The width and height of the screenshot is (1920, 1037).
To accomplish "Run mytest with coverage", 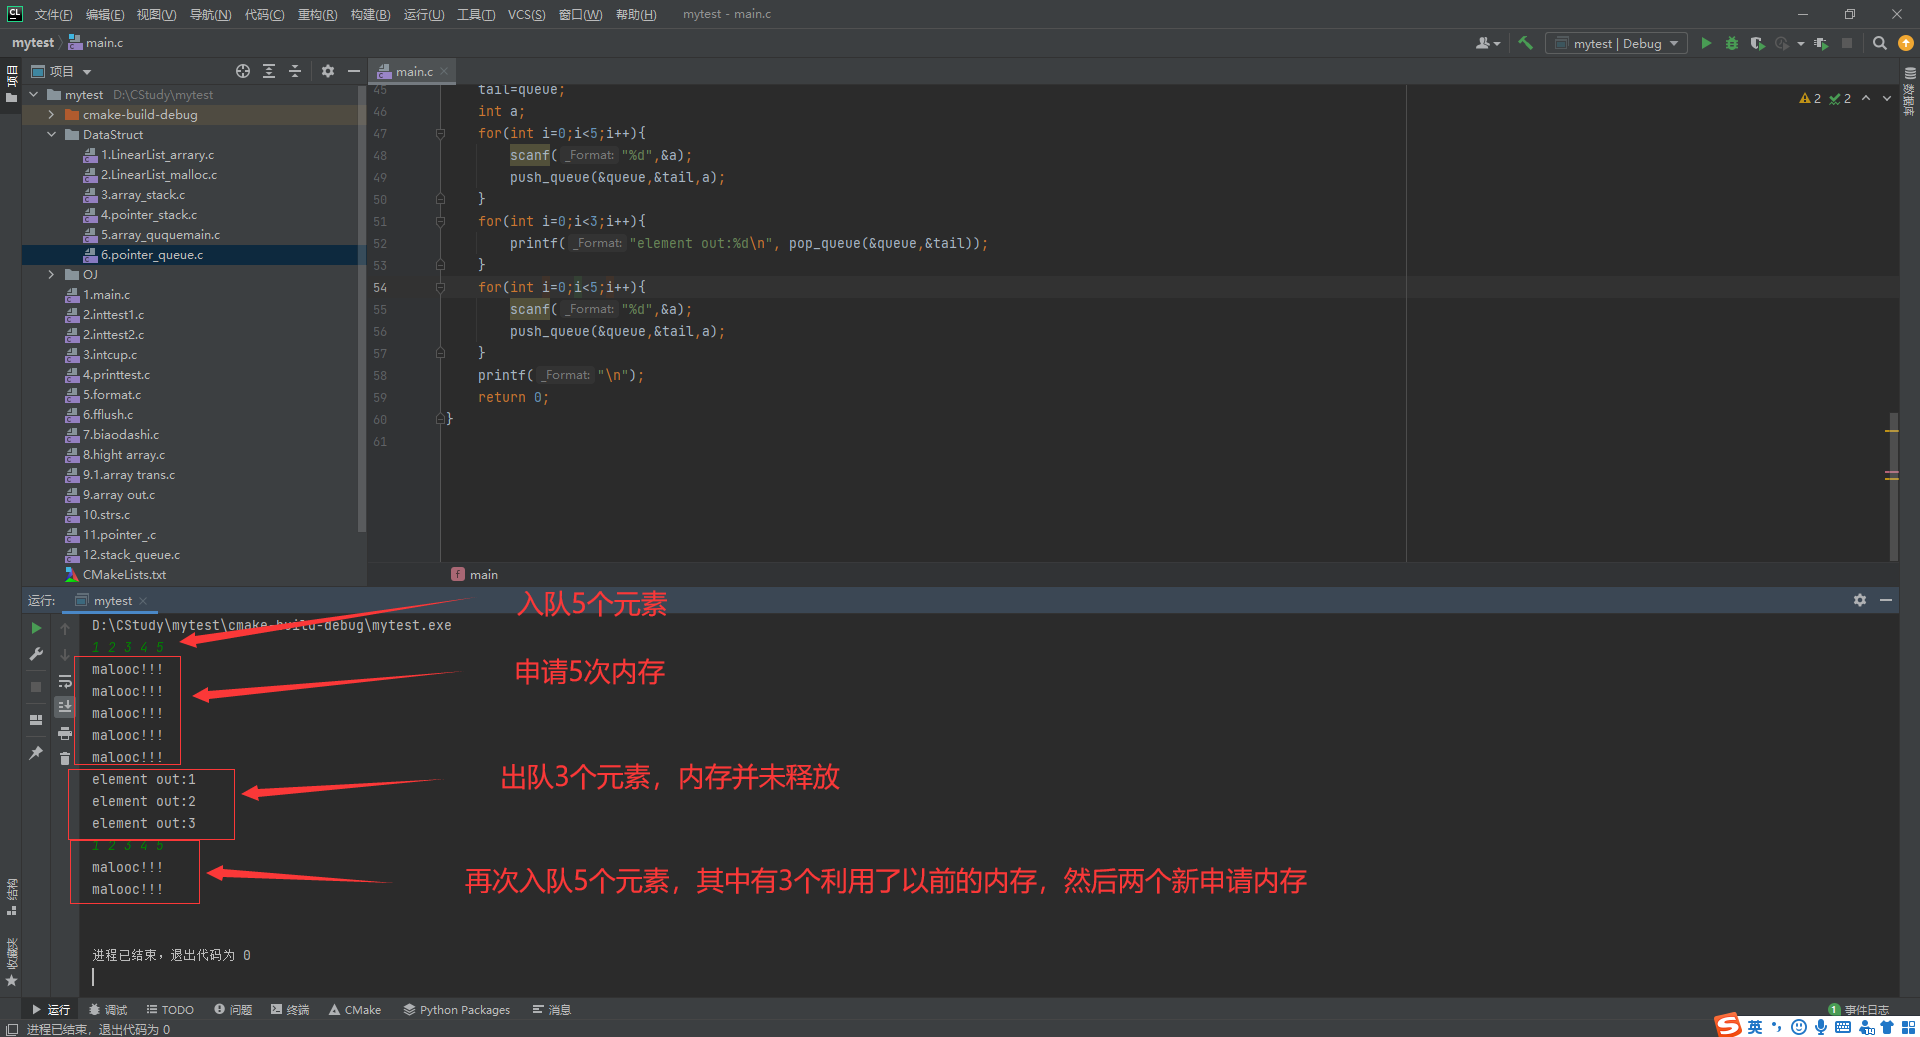I will tap(1757, 43).
